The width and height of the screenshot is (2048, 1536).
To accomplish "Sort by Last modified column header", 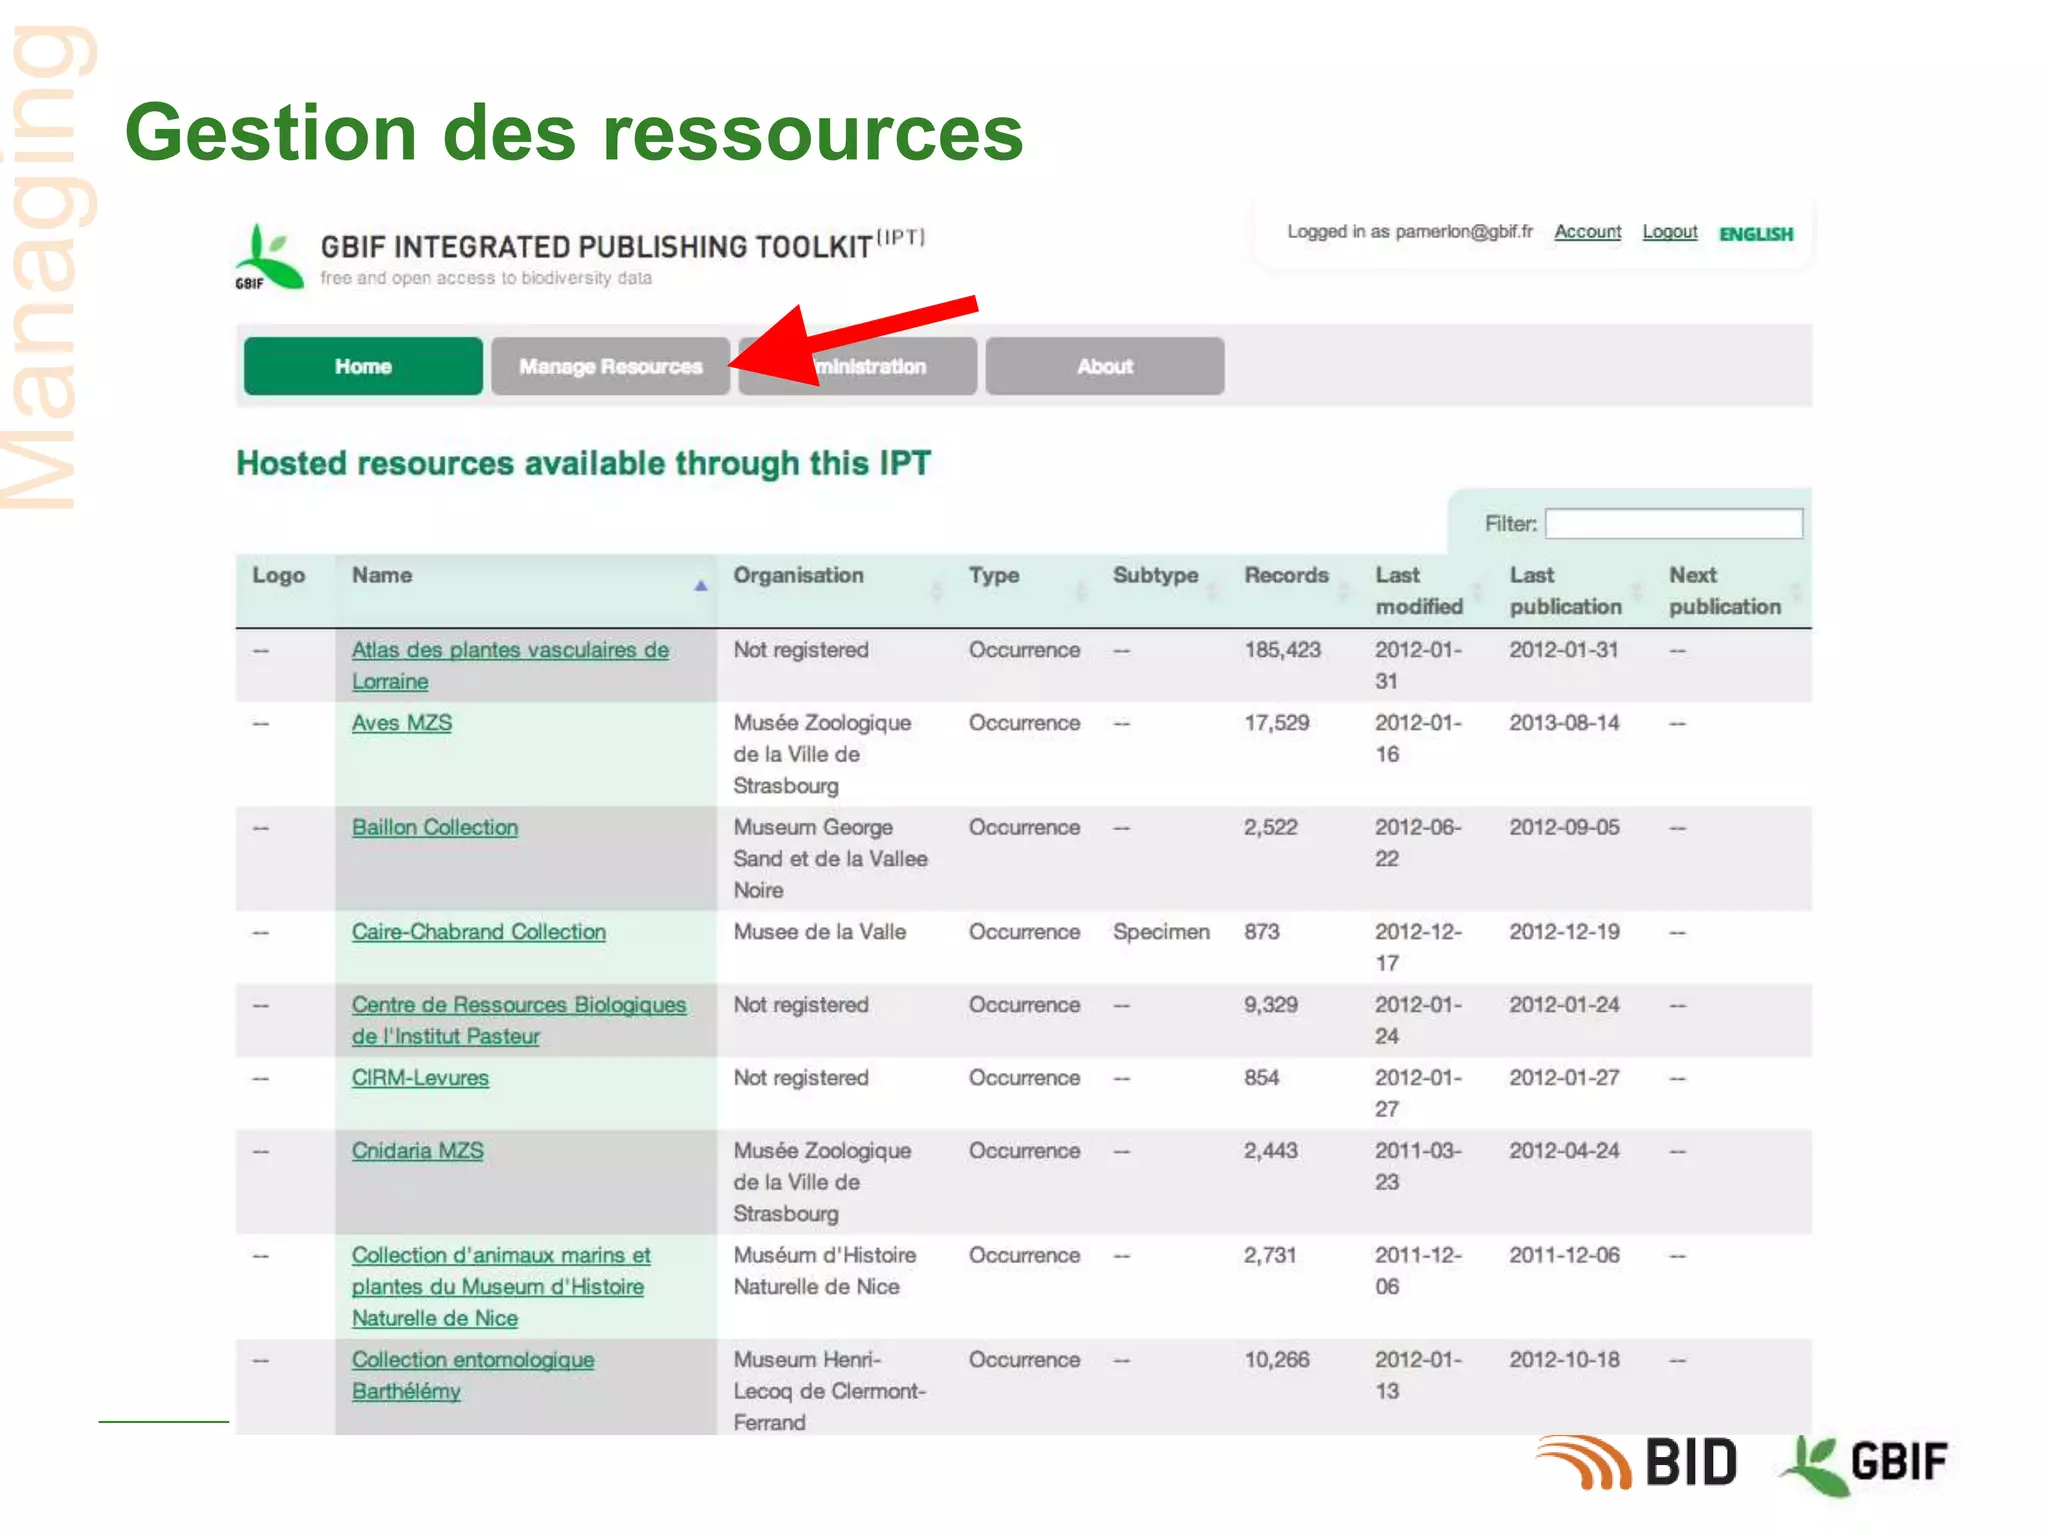I will (1419, 590).
